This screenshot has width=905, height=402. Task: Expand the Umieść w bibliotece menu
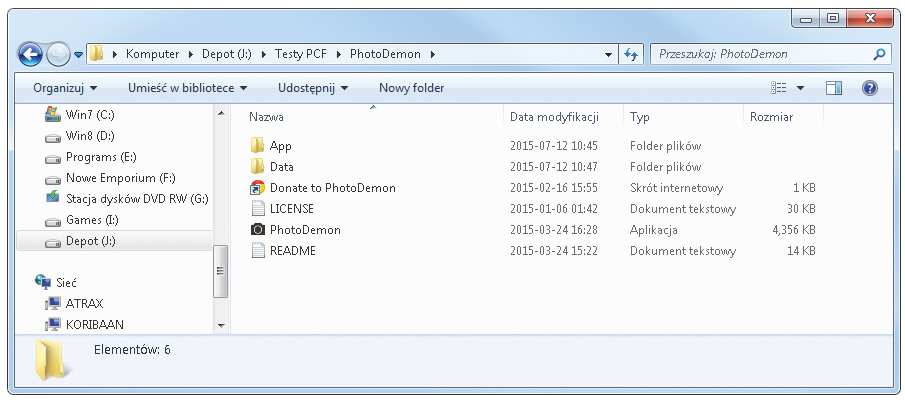click(x=187, y=88)
